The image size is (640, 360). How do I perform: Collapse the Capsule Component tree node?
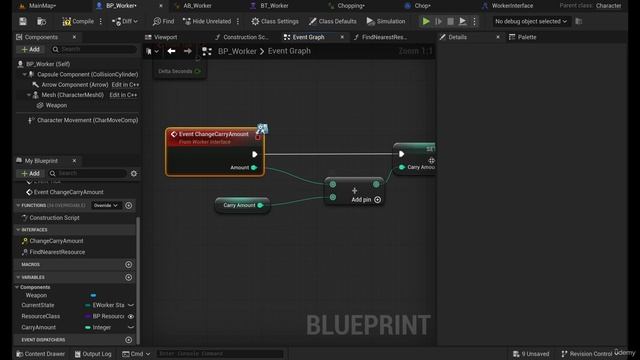pos(24,74)
